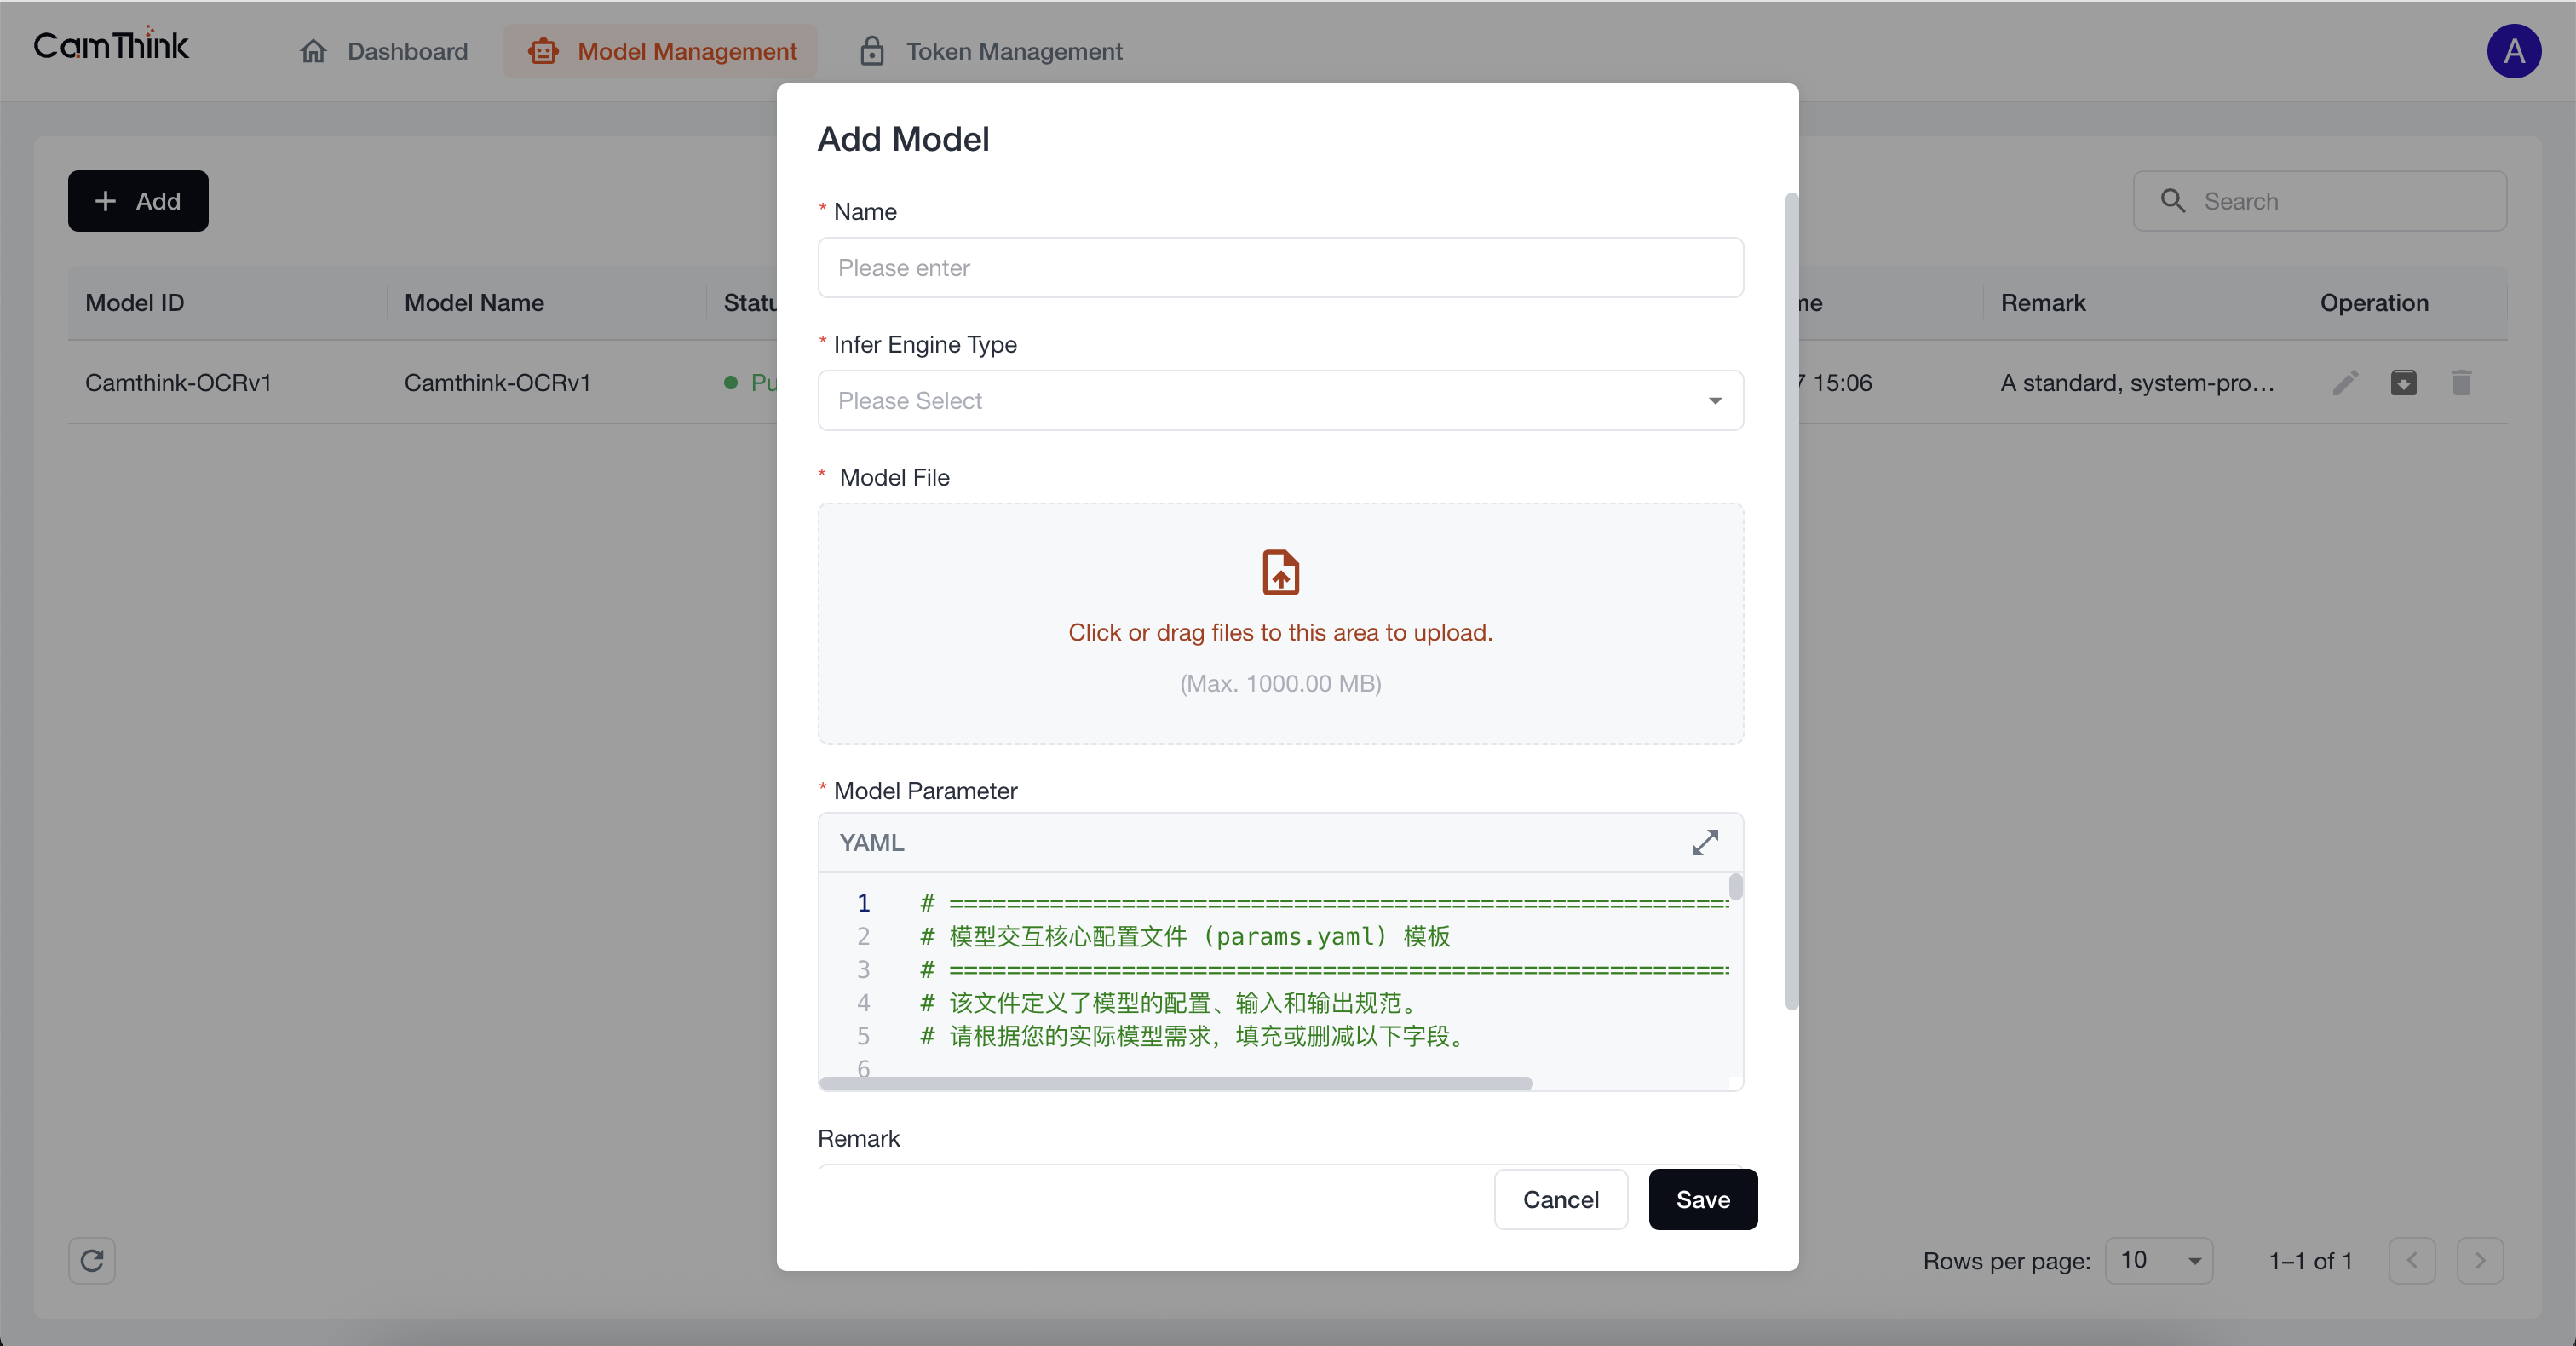Go to the next page arrow

pyautogui.click(x=2480, y=1260)
